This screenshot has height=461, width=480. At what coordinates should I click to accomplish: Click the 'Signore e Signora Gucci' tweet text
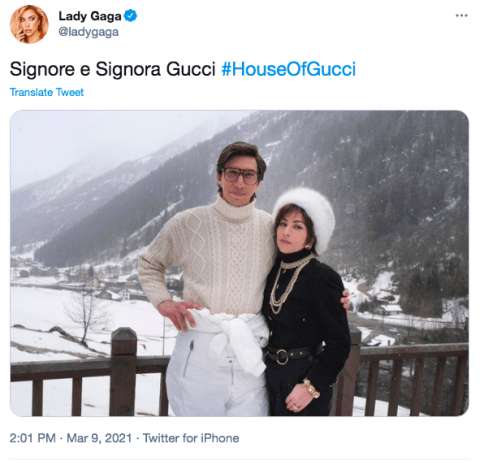coord(112,69)
